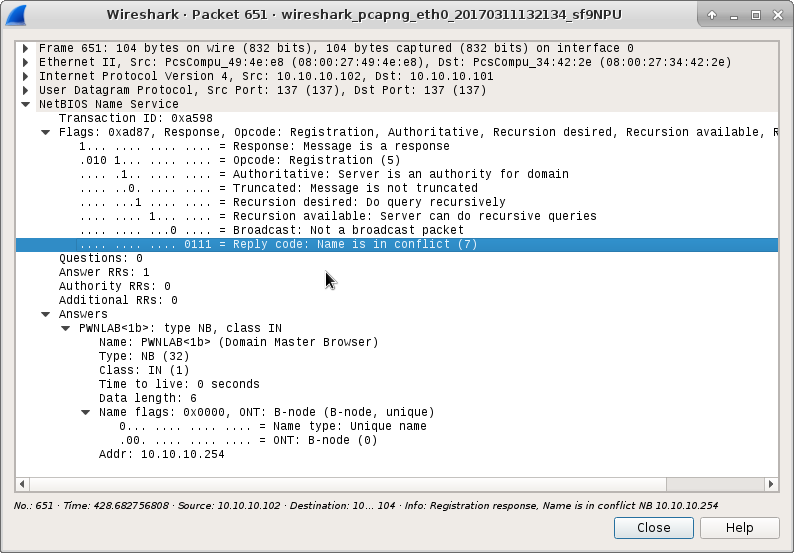Click the horizontal scrollbar right arrow

click(771, 484)
